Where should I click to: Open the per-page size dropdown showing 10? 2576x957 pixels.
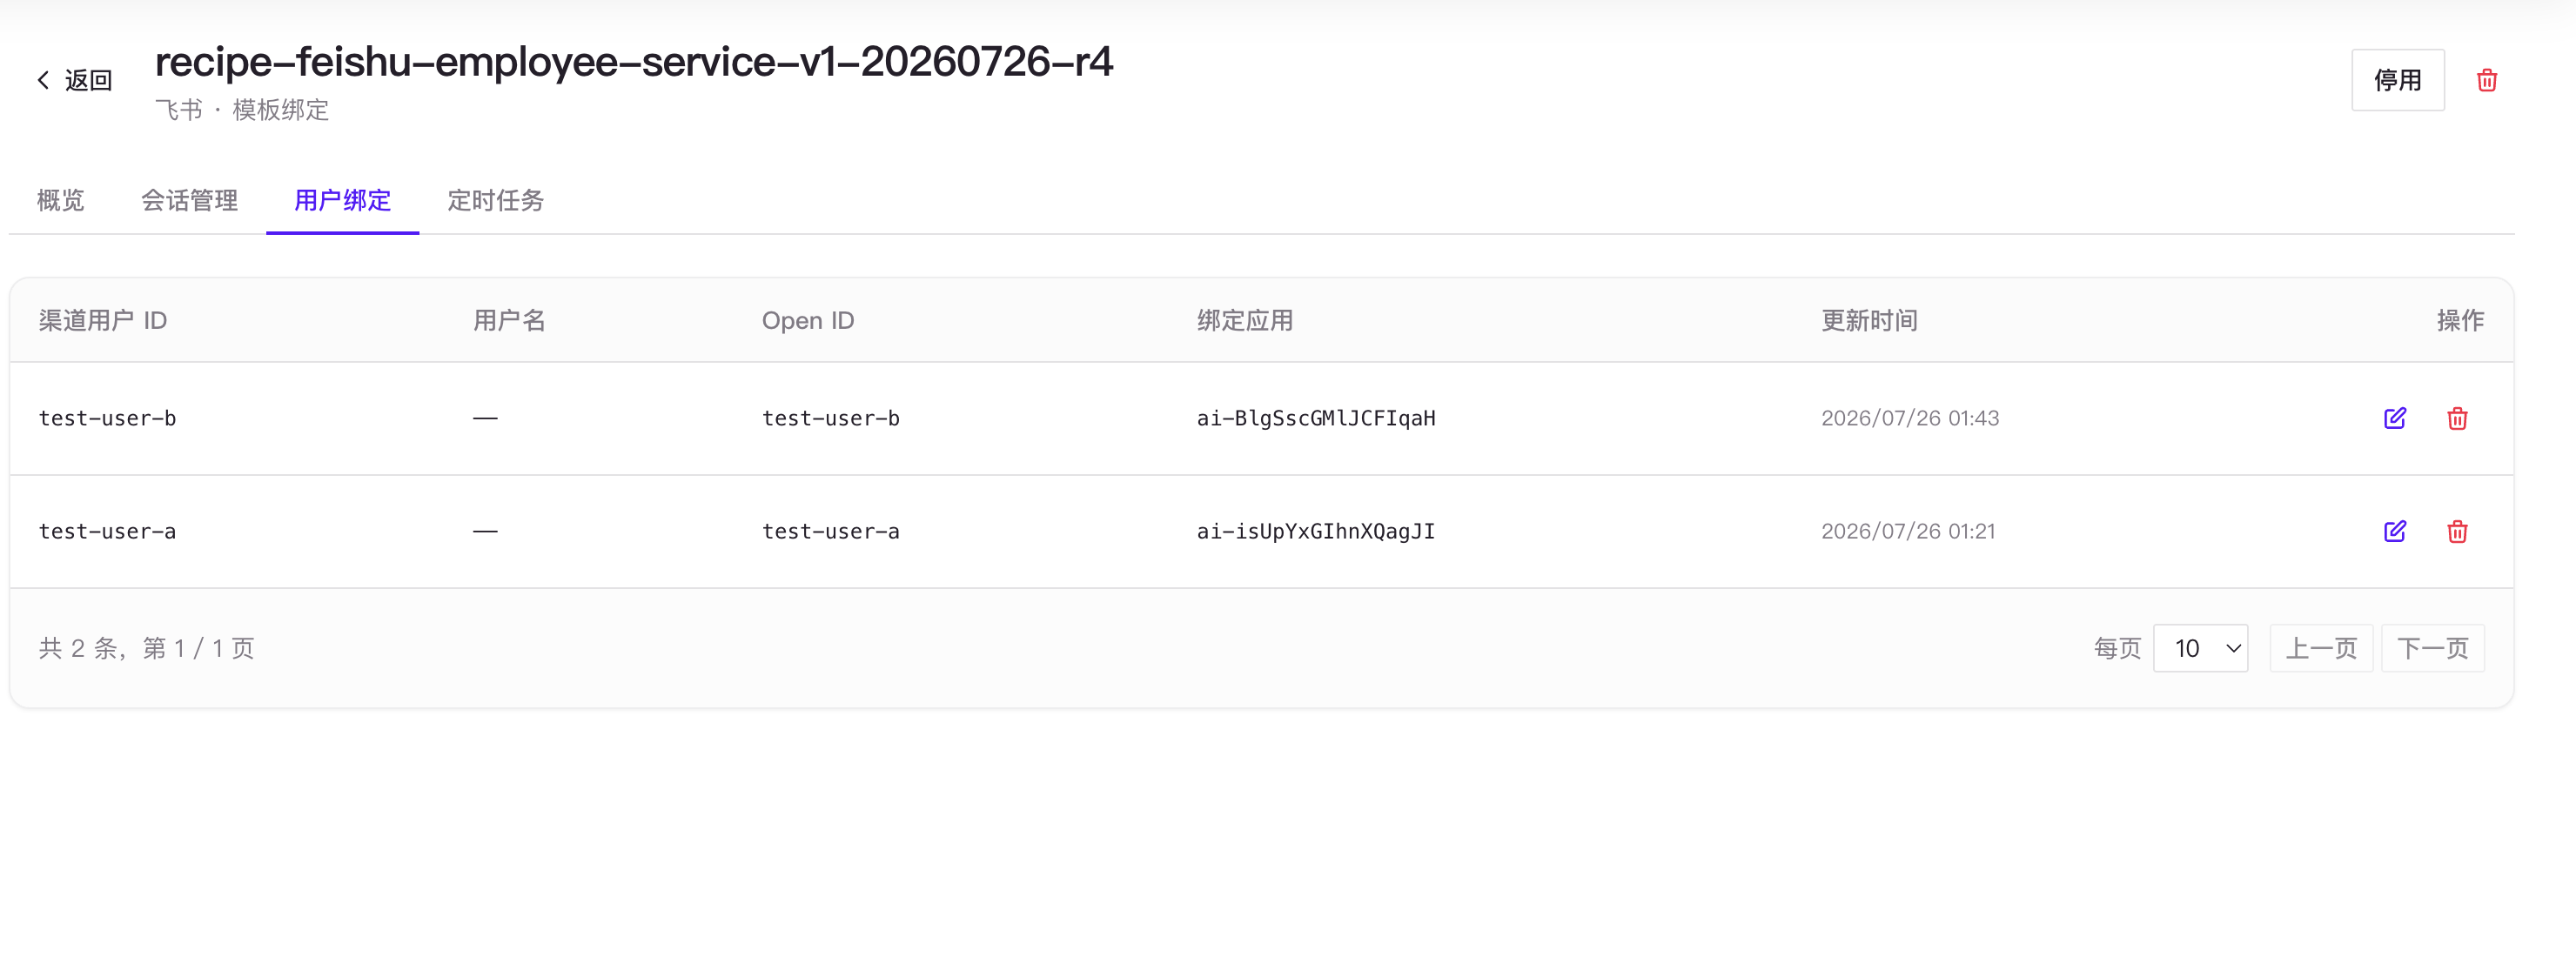(2200, 648)
